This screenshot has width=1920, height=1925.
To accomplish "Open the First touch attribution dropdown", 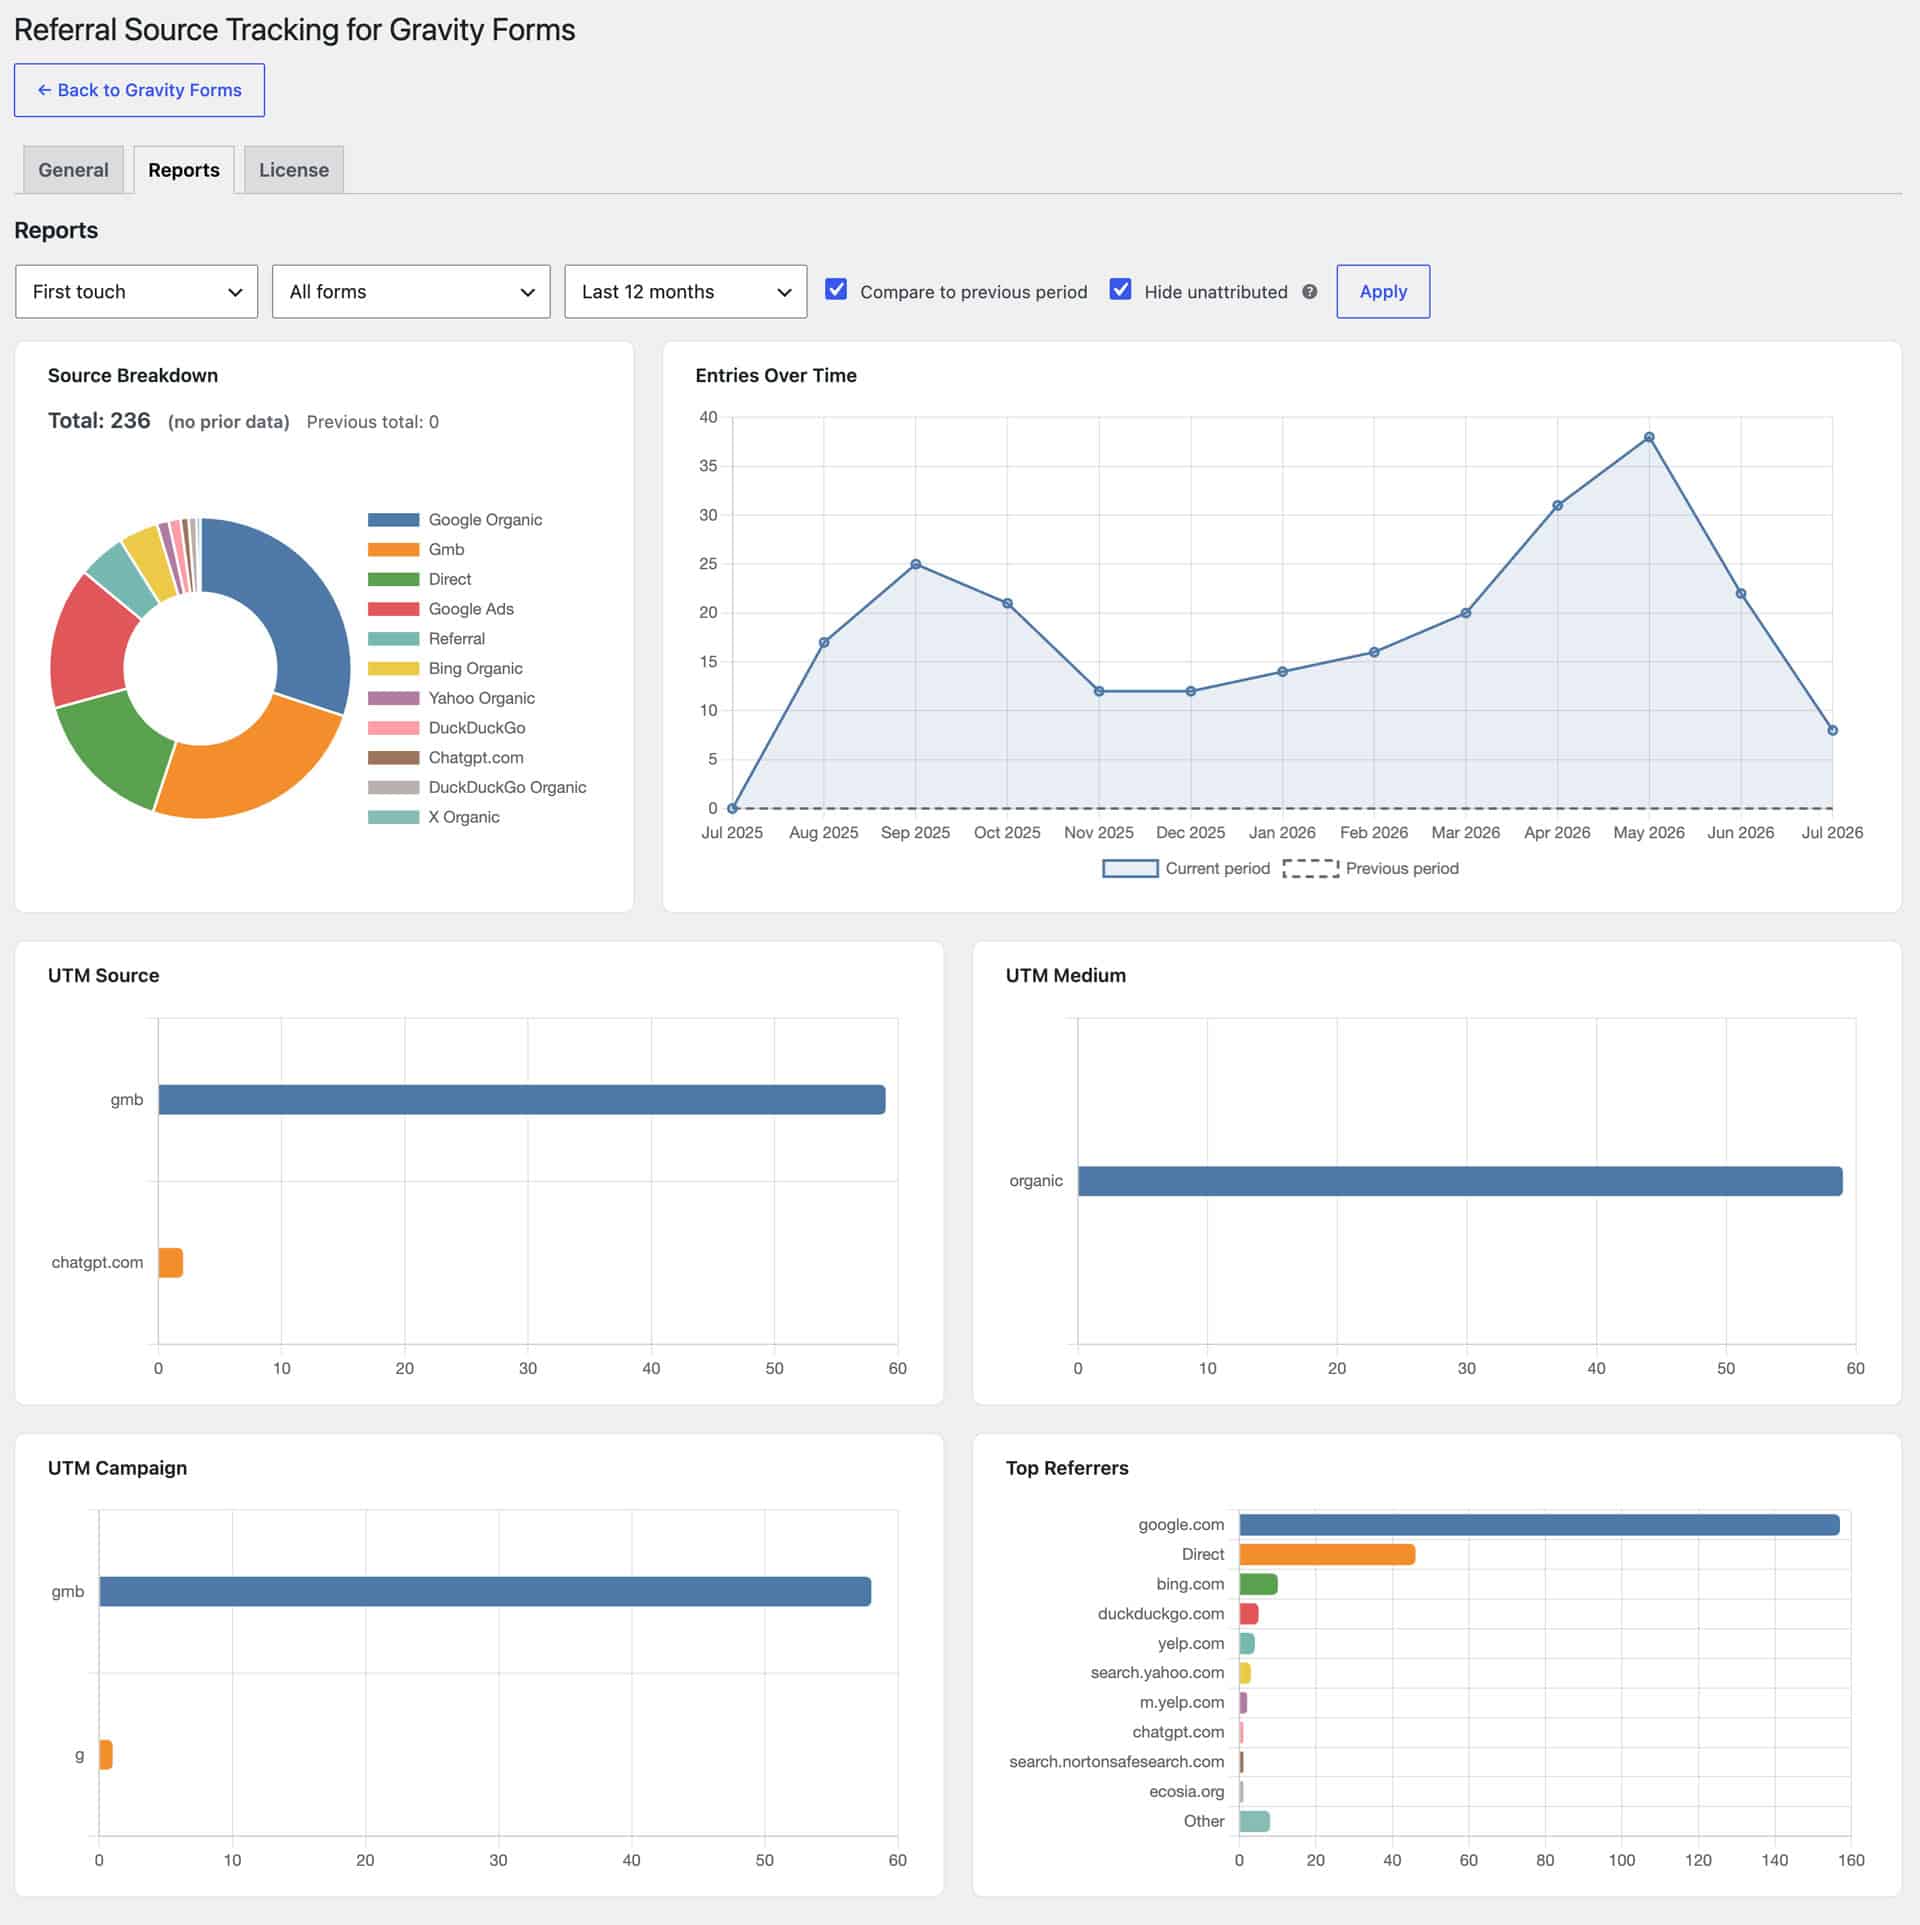I will 137,292.
